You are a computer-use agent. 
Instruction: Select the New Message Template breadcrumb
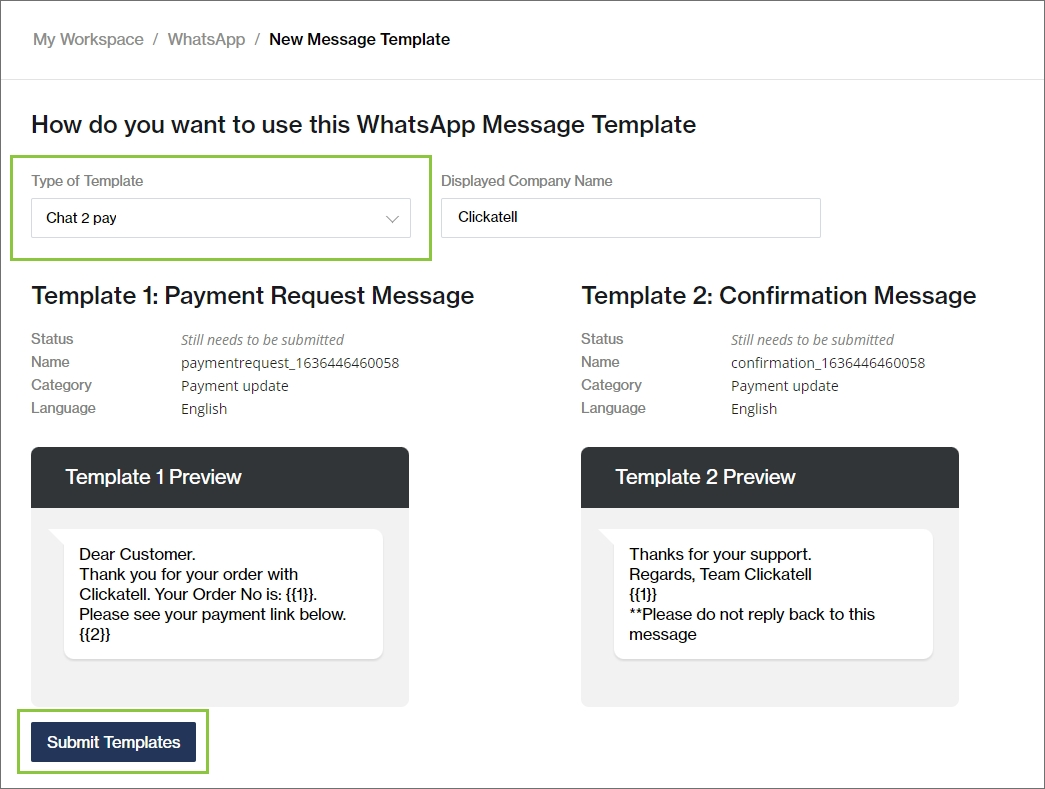359,39
